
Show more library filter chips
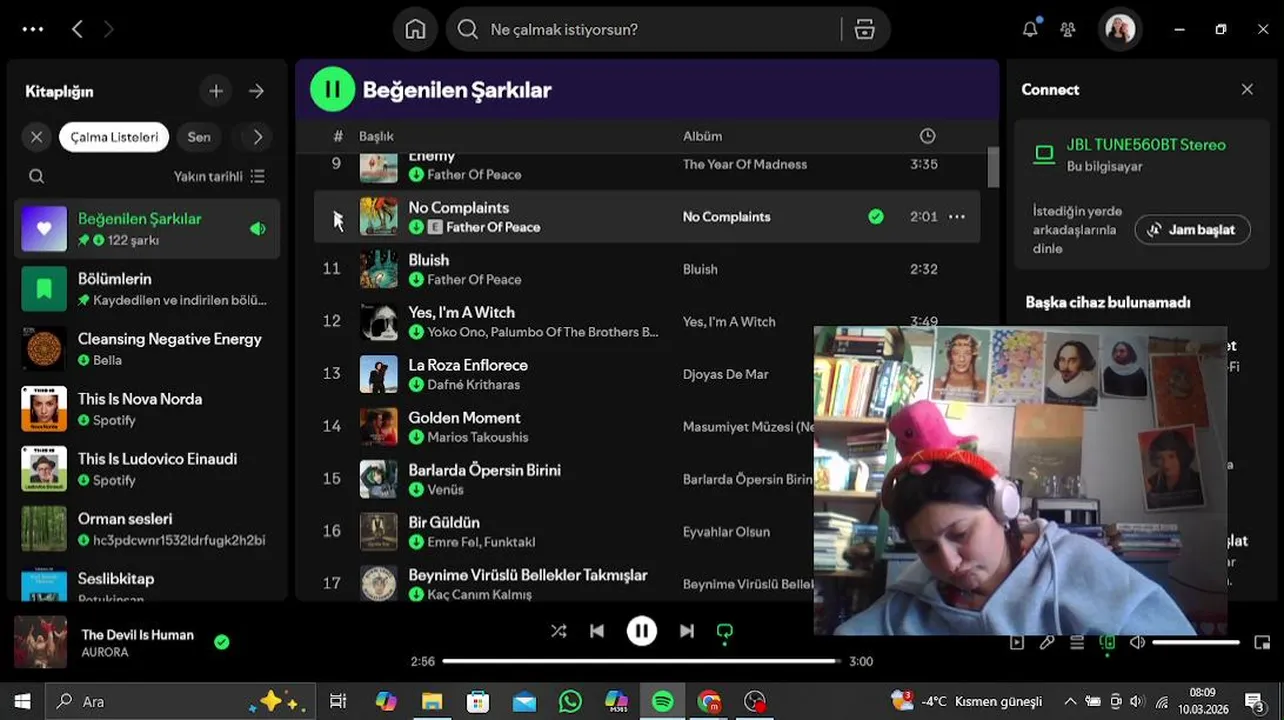pyautogui.click(x=257, y=137)
